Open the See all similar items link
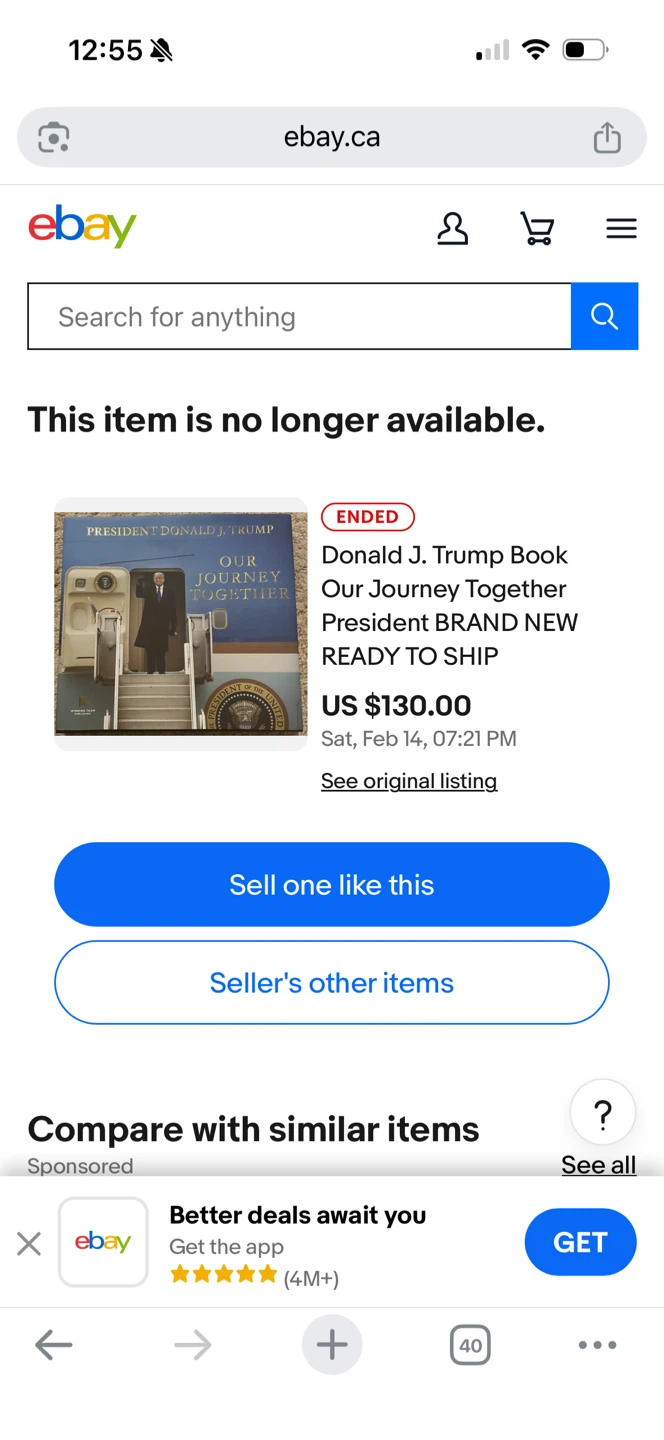 598,1164
